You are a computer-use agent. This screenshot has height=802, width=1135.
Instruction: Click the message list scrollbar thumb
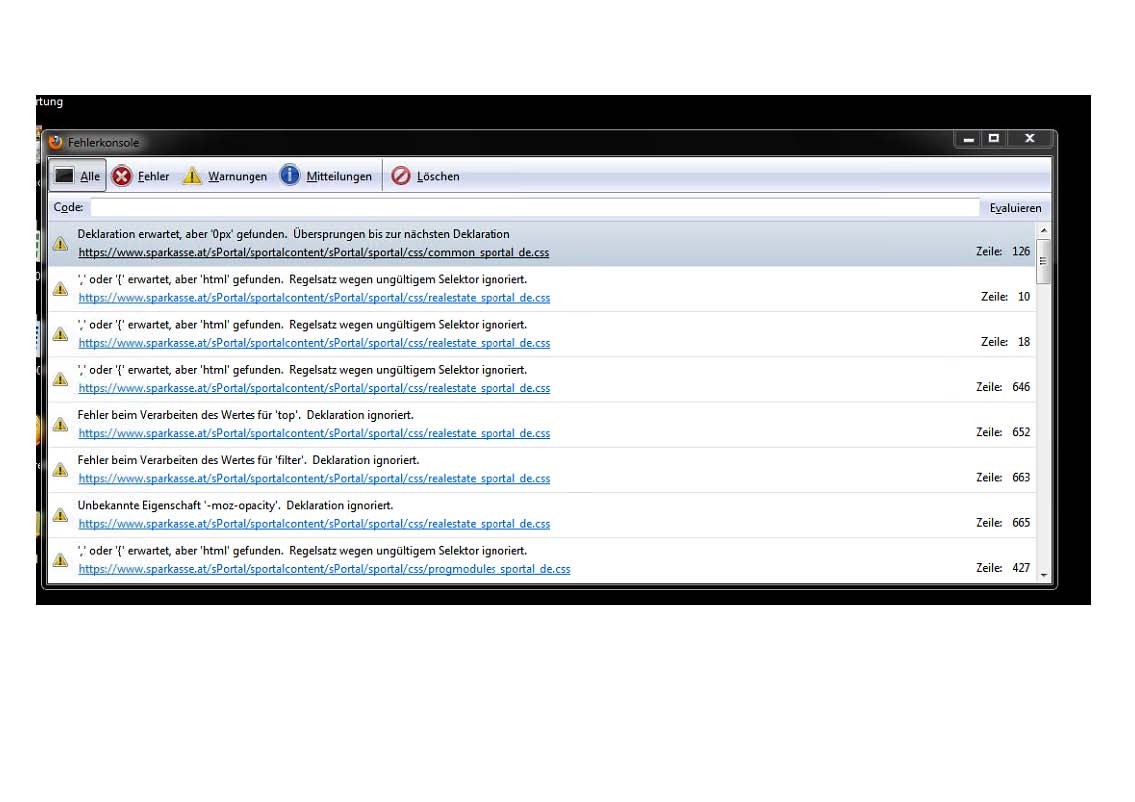pyautogui.click(x=1044, y=261)
